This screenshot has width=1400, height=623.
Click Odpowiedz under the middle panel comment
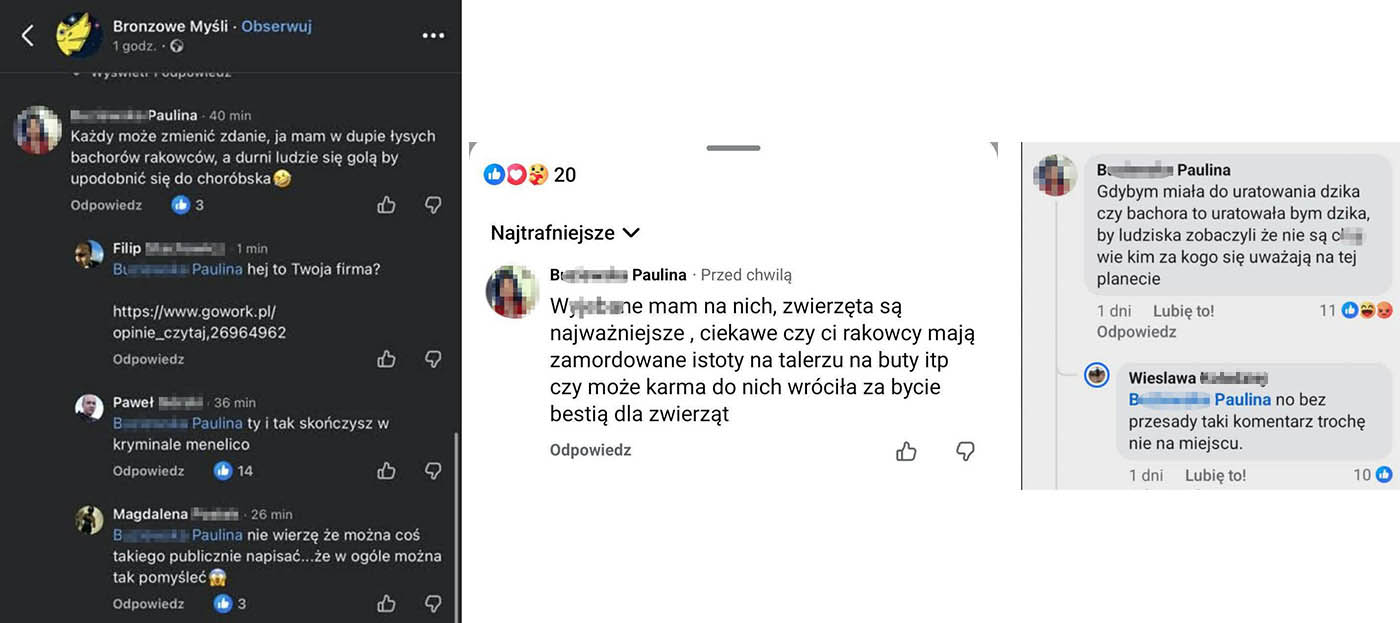[590, 450]
